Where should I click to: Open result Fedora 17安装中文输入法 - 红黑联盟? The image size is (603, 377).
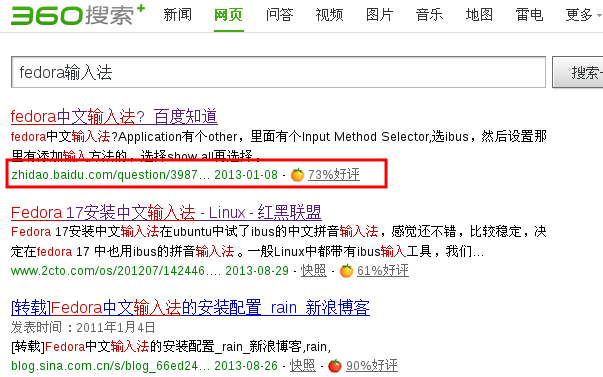166,212
